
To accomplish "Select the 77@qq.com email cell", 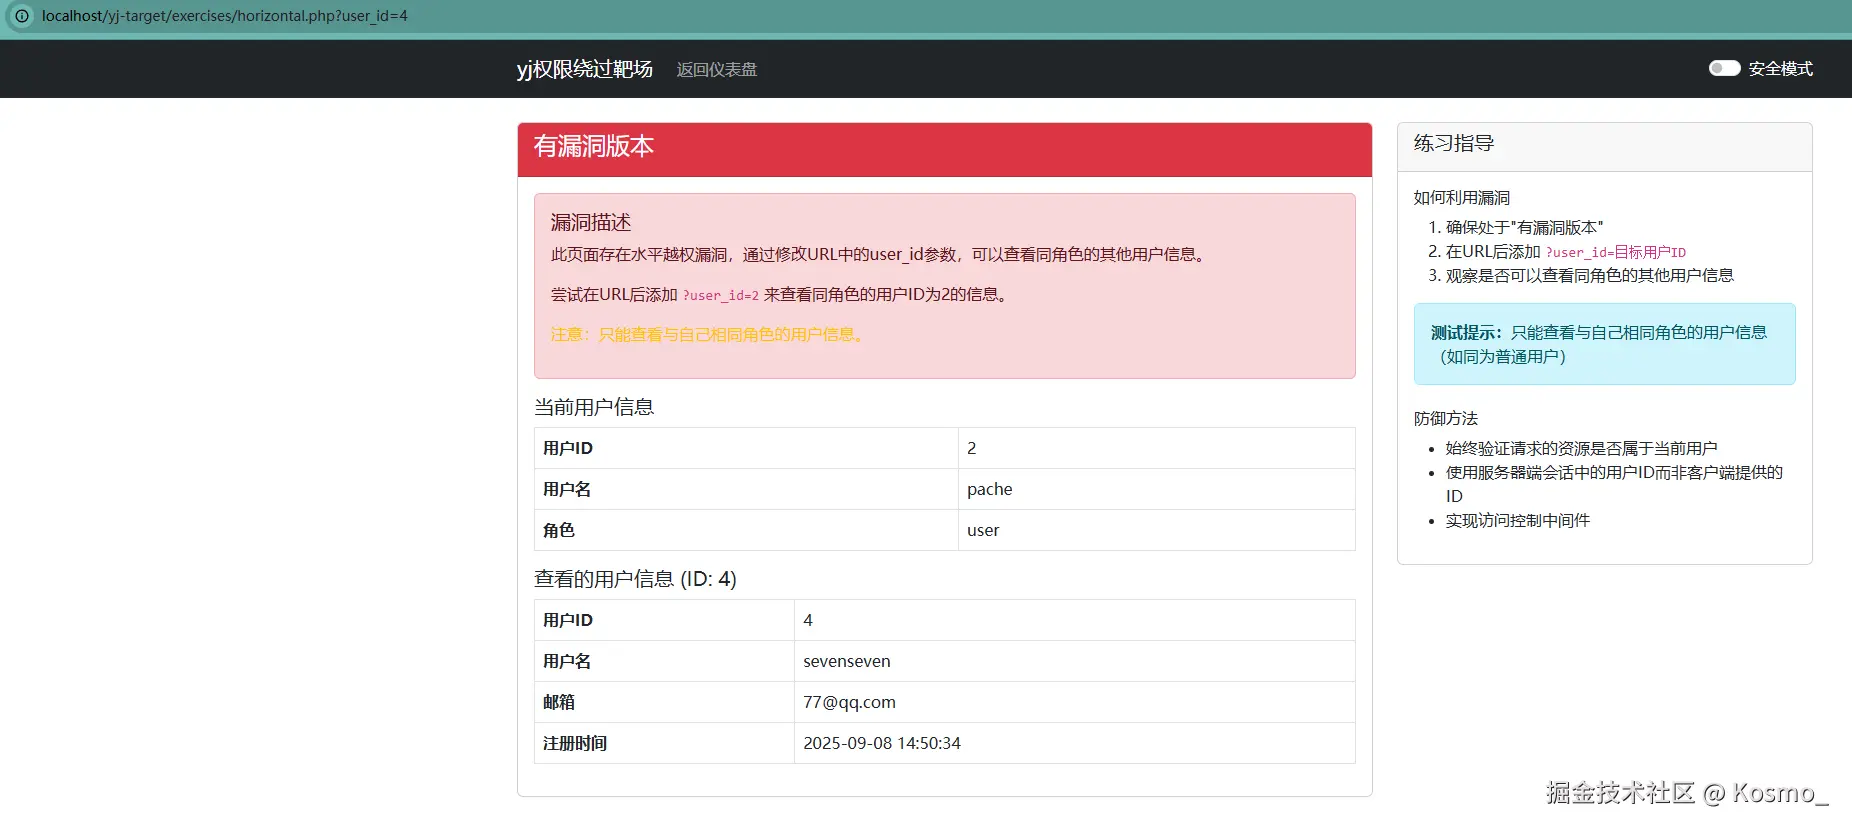I will click(x=1075, y=702).
